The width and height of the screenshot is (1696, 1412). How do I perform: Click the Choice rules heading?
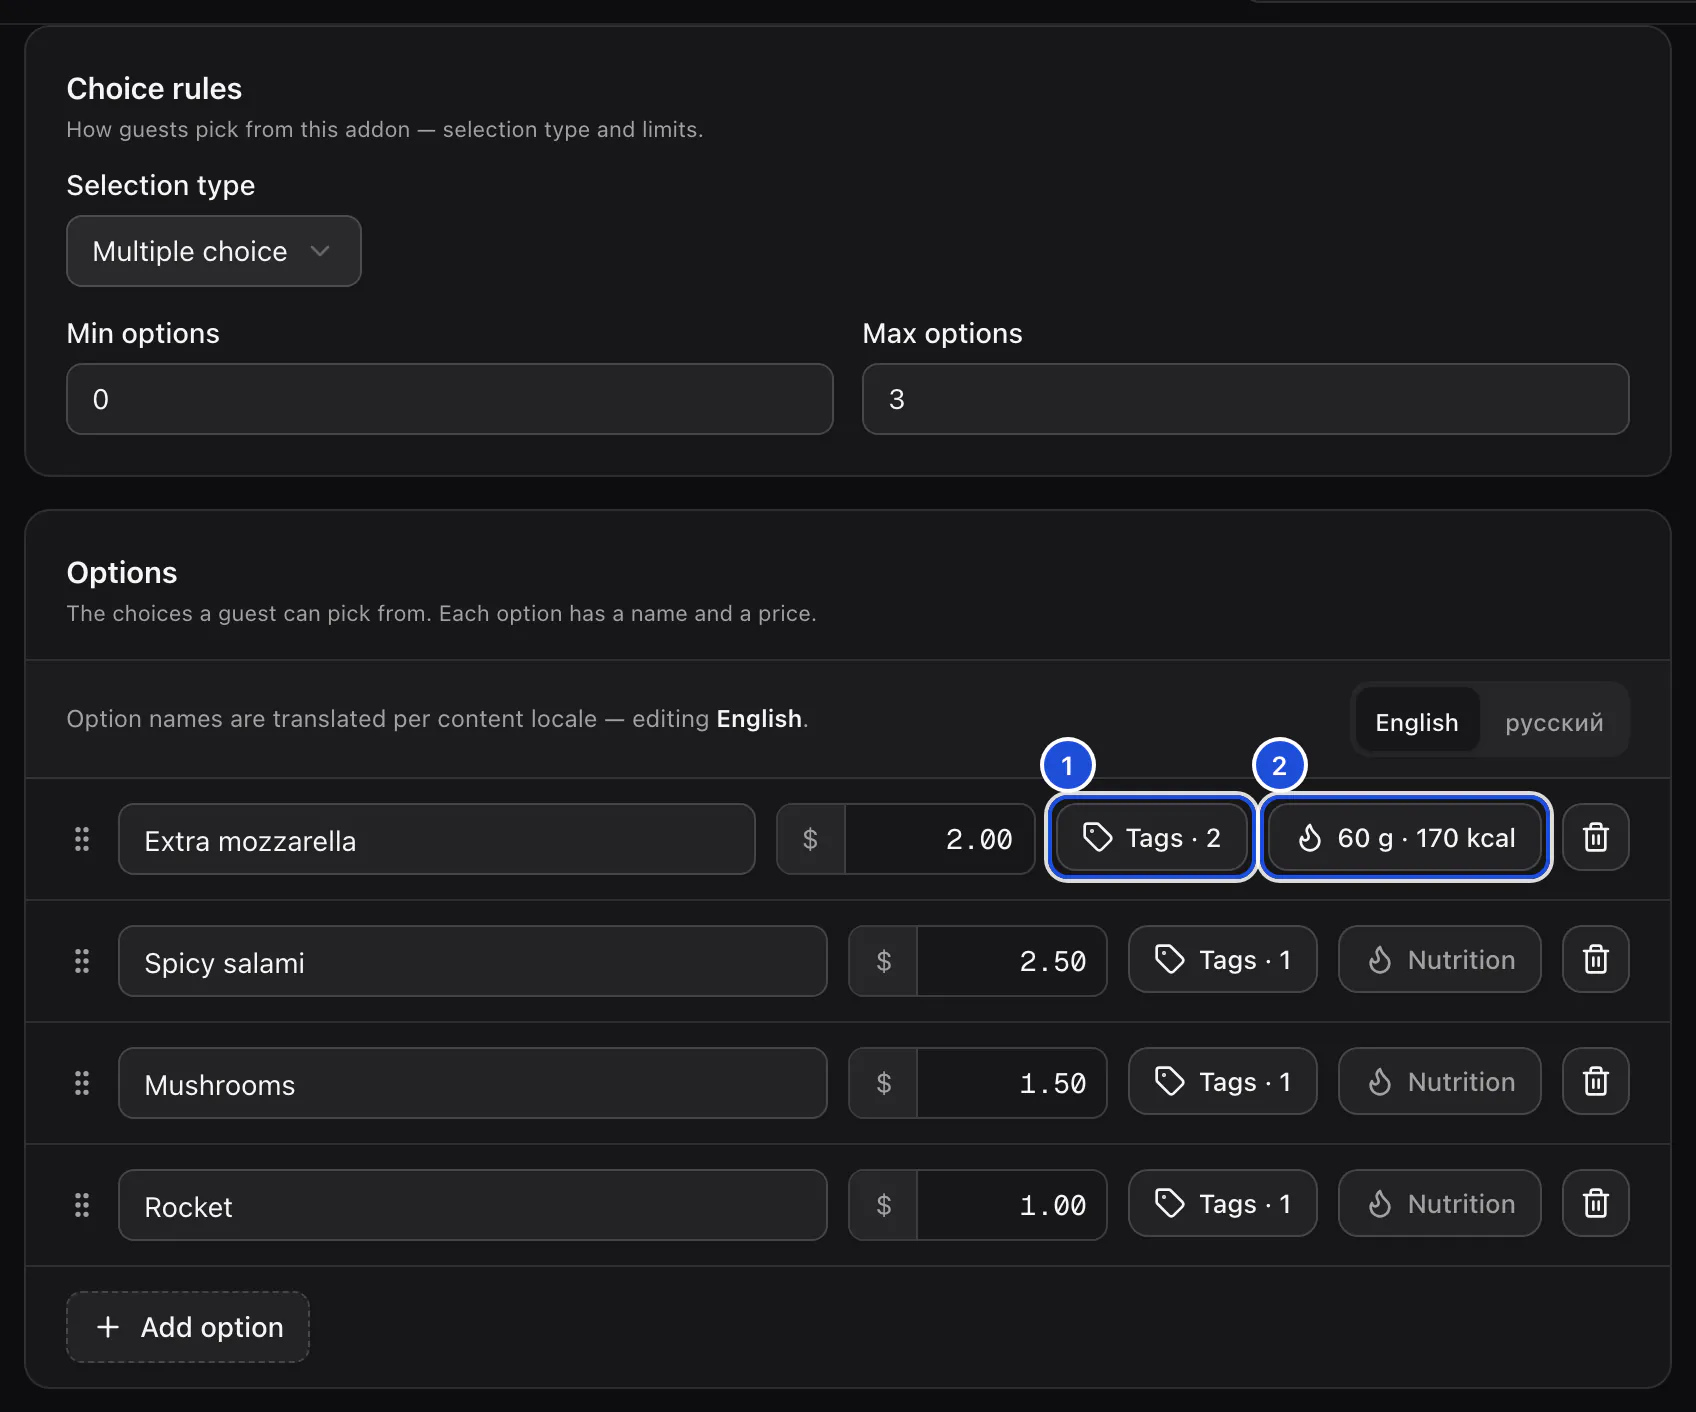tap(154, 89)
